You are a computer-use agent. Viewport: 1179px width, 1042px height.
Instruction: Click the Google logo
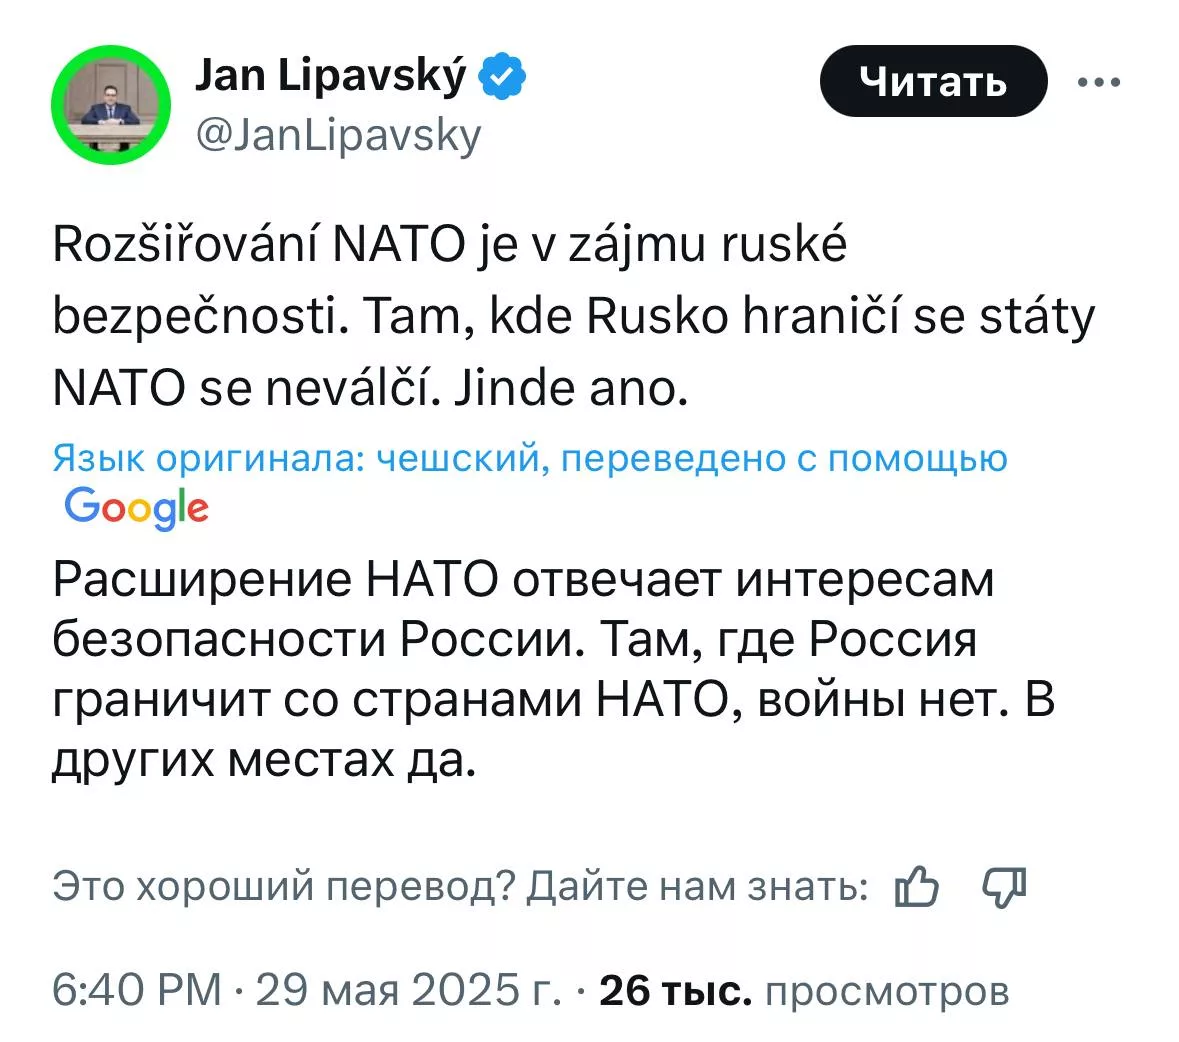137,508
